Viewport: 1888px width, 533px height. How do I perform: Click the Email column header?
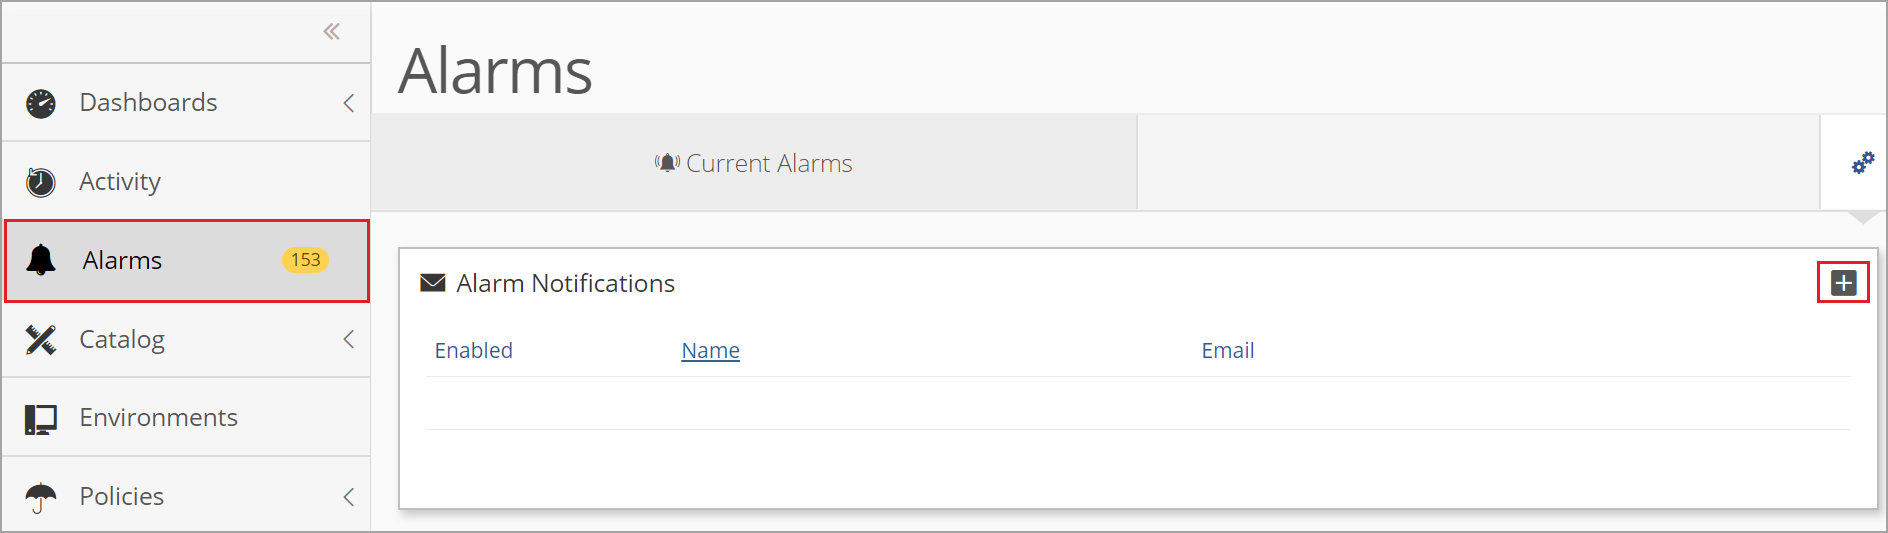tap(1228, 351)
